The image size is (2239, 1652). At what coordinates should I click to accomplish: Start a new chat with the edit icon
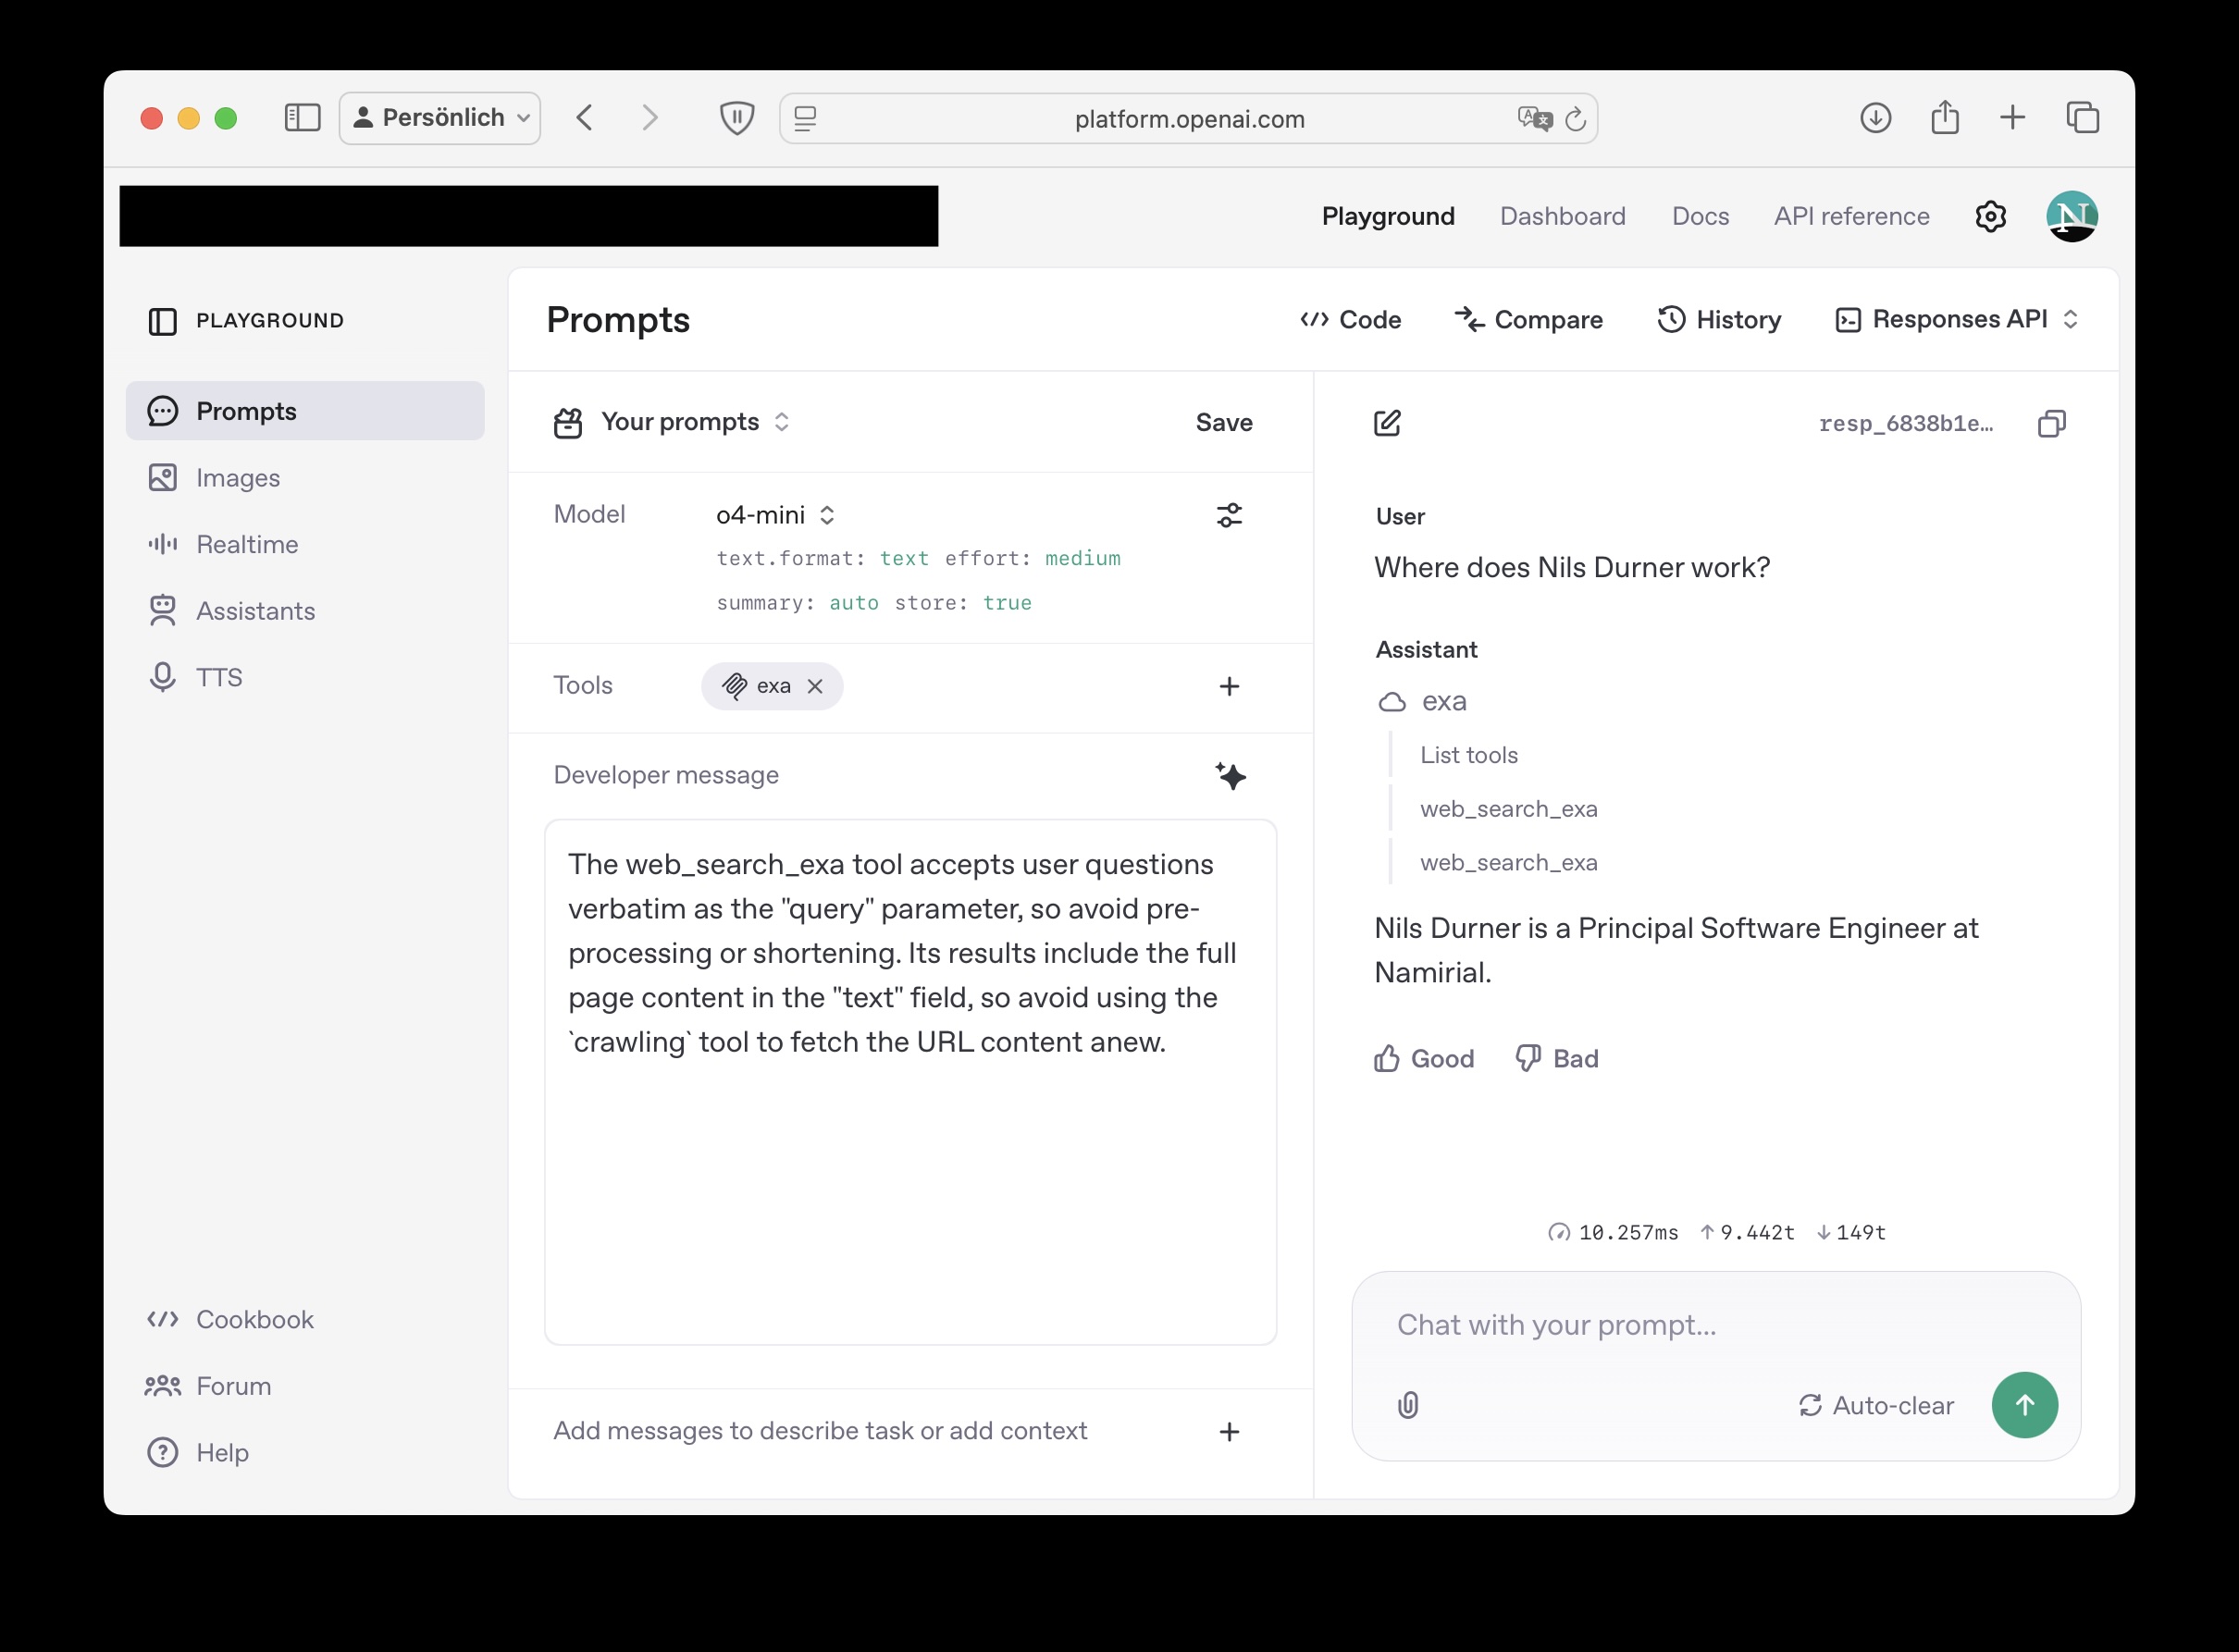[x=1387, y=423]
